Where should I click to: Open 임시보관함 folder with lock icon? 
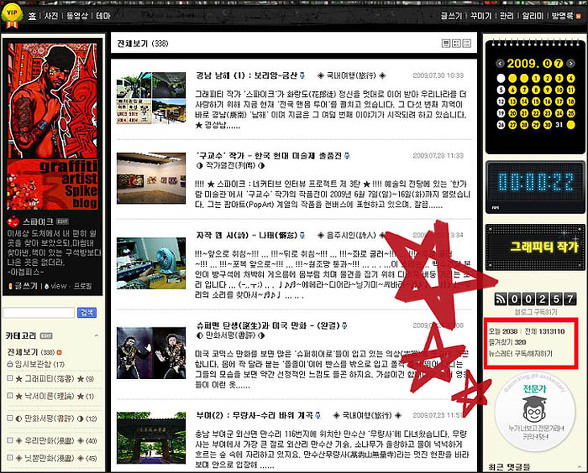[x=36, y=364]
